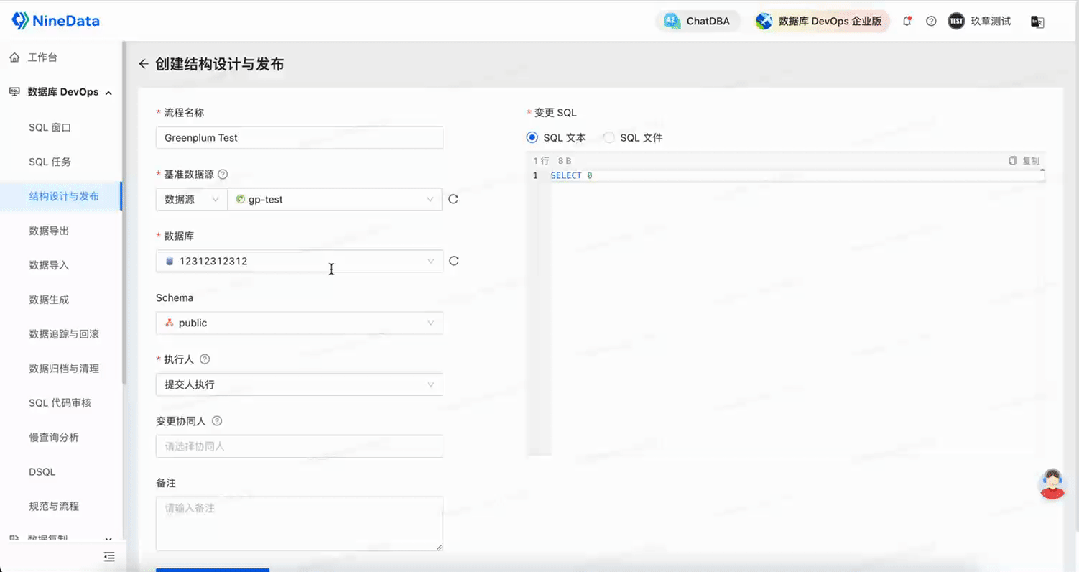Screen dimensions: 1079x572
Task: Open the customer service avatar widget
Action: [1051, 484]
